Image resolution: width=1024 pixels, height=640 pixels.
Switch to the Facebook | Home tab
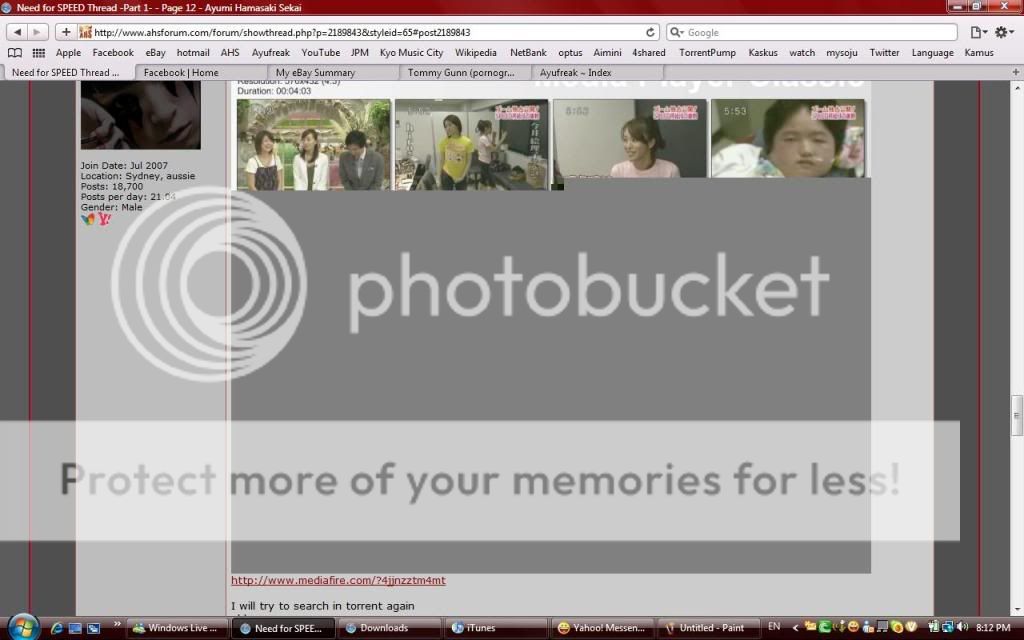(x=181, y=72)
